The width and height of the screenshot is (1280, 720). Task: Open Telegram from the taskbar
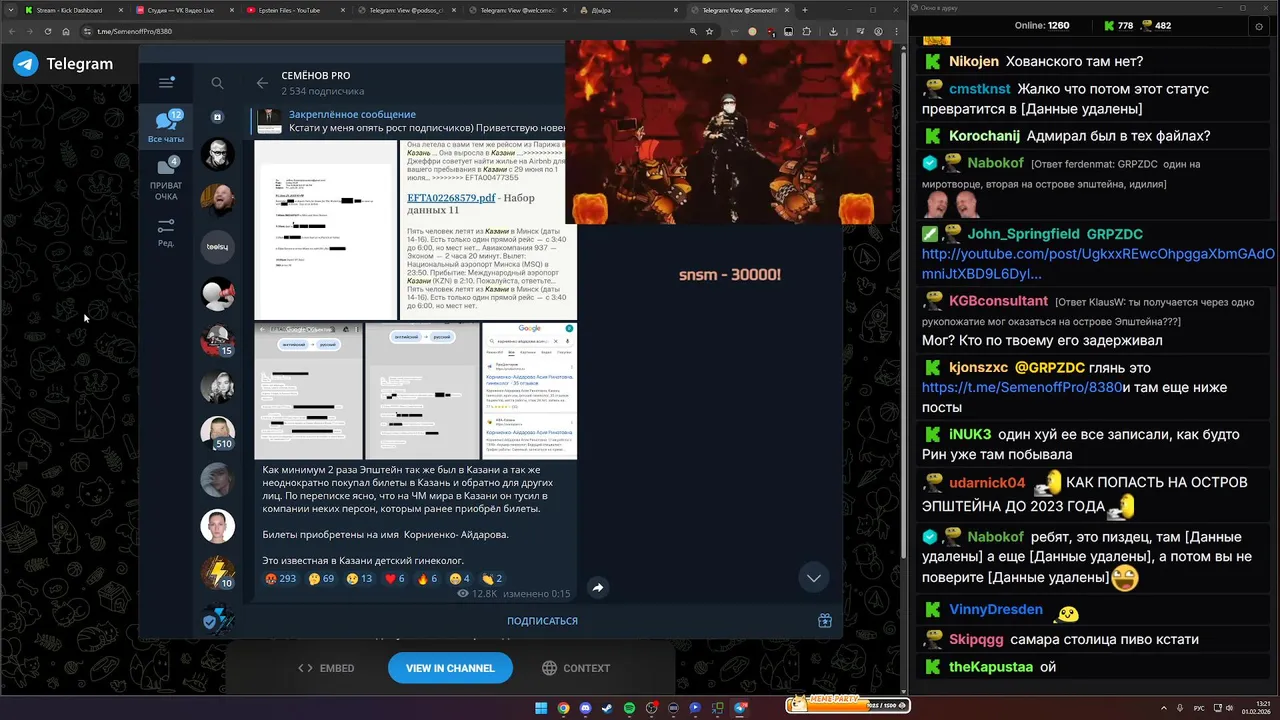pyautogui.click(x=740, y=708)
